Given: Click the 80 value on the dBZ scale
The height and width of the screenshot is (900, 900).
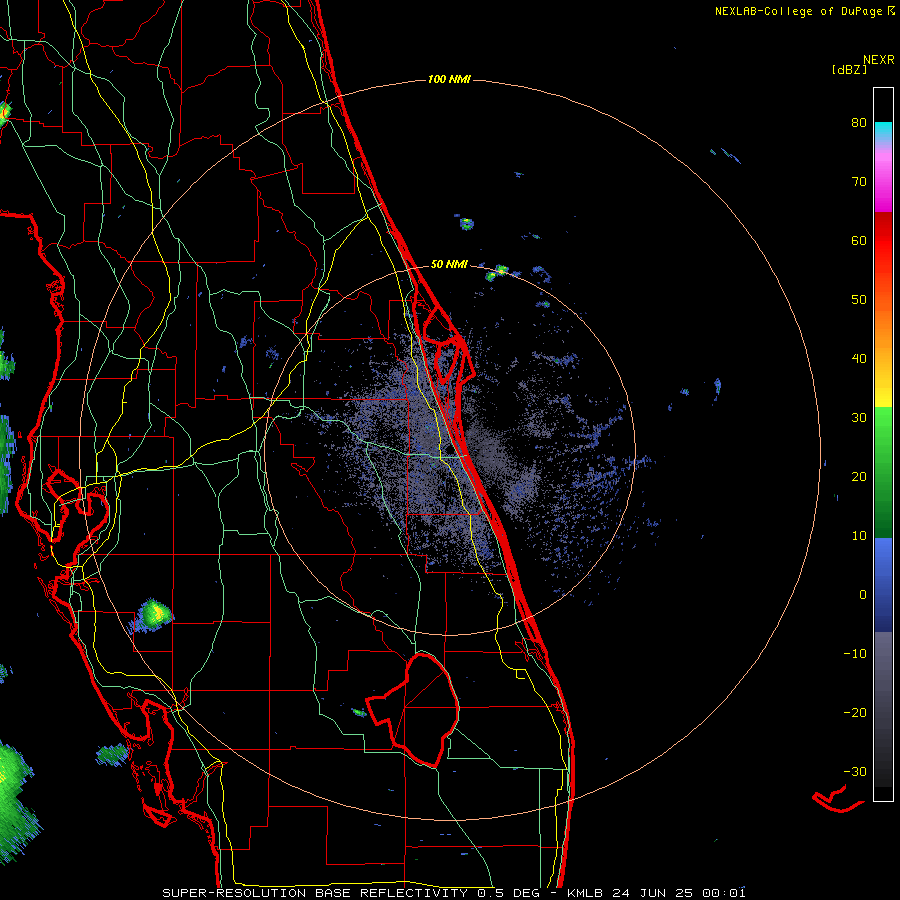Looking at the screenshot, I should tap(859, 123).
